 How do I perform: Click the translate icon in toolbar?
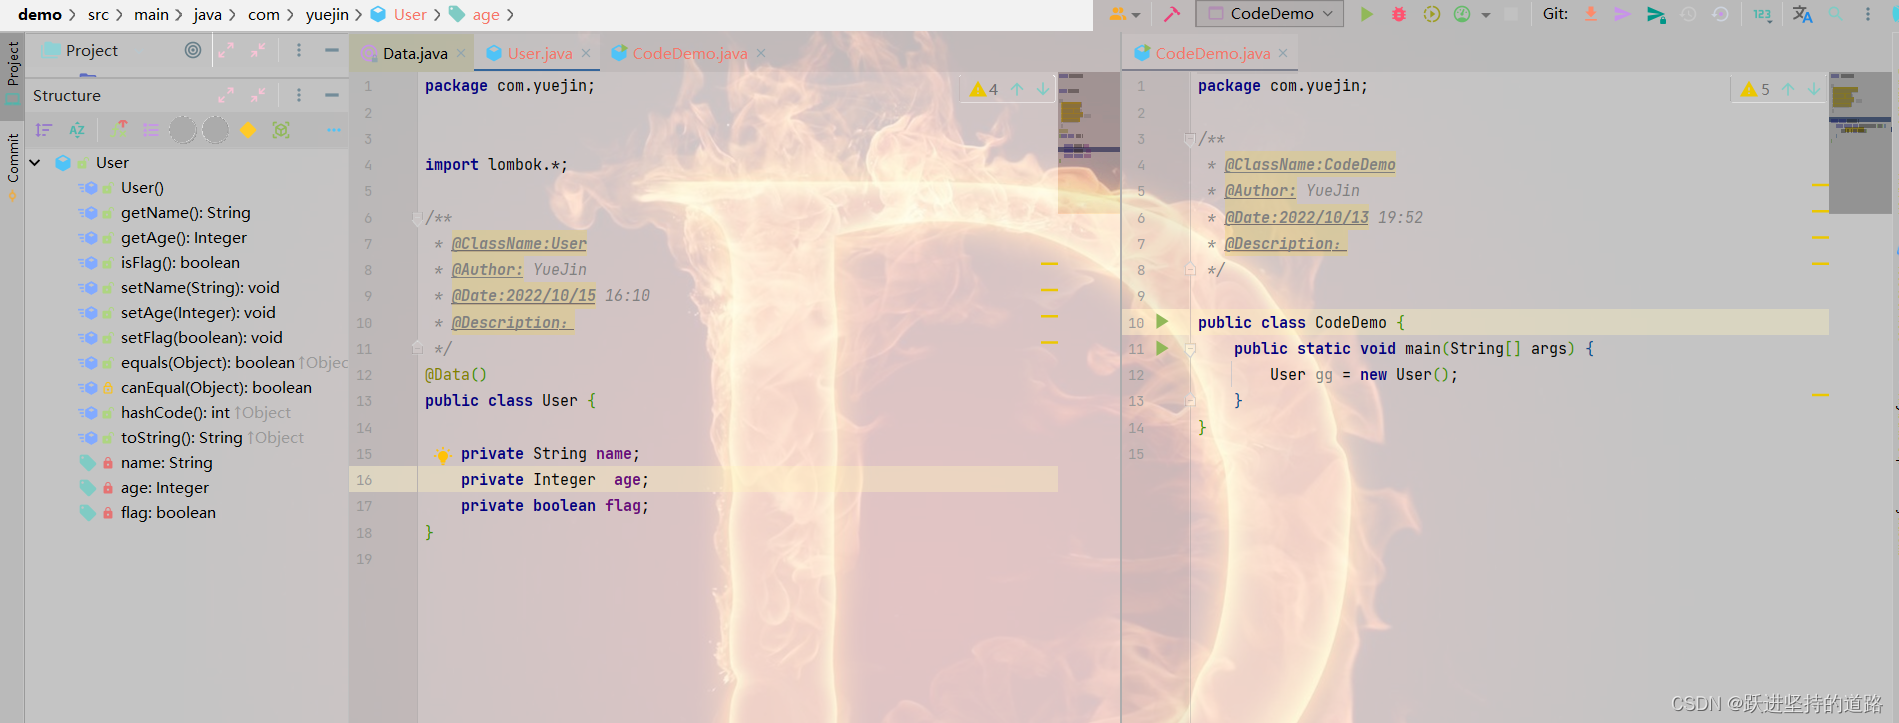click(x=1802, y=14)
